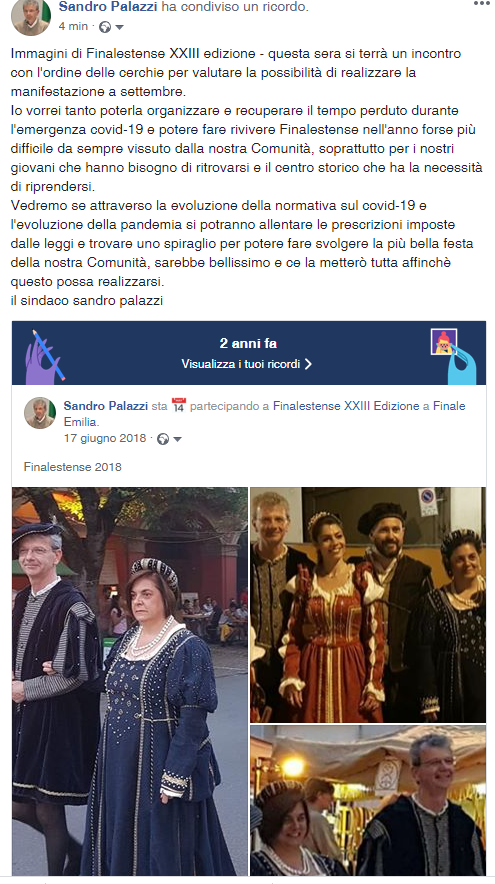Open Sandro Palazzi link in shared memory post

coord(106,406)
